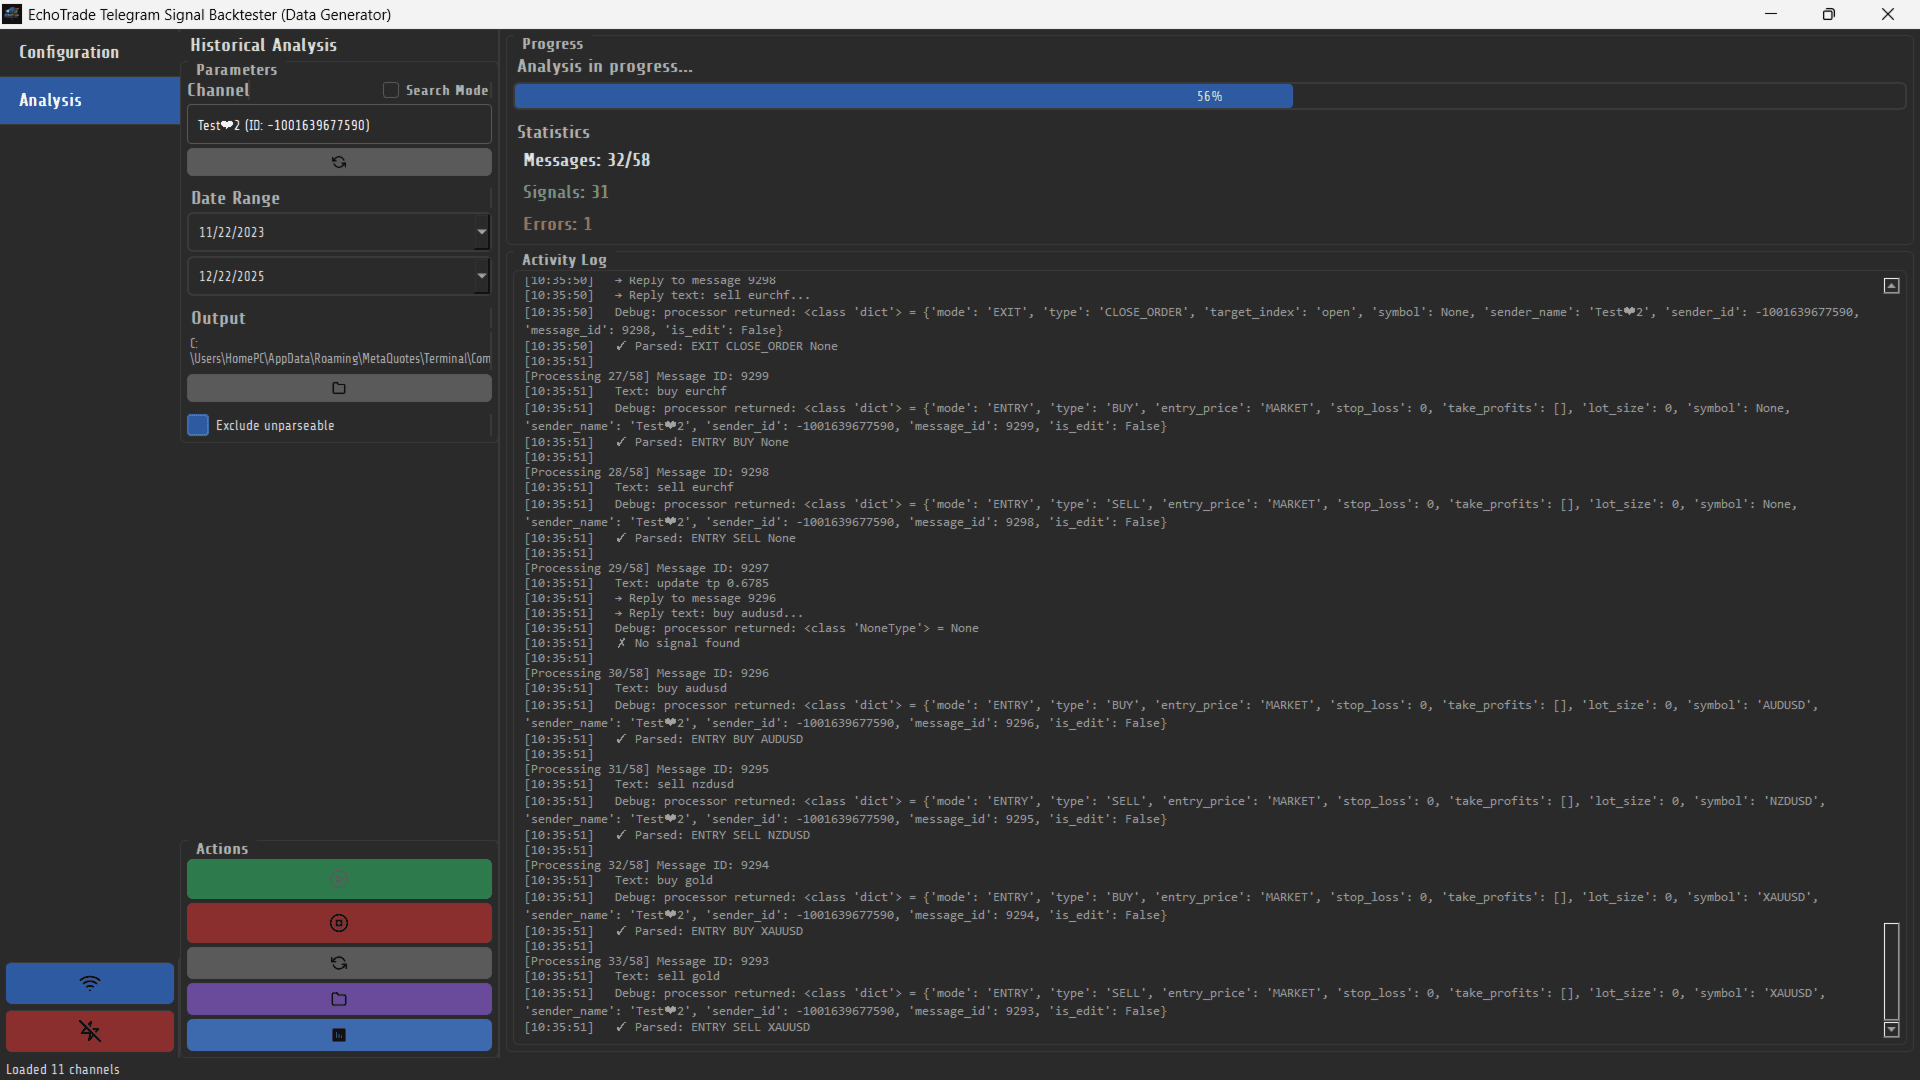Click the Loaded 11 channels status text
The height and width of the screenshot is (1080, 1920).
(x=62, y=1069)
